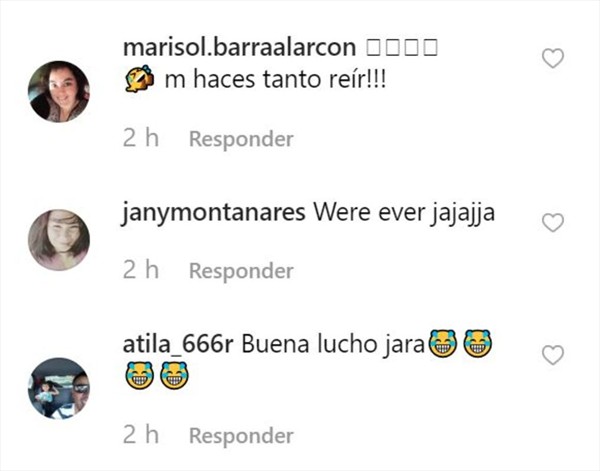Click the 2 h timestamp under janymontanares' comment
This screenshot has width=600, height=471.
(x=141, y=270)
